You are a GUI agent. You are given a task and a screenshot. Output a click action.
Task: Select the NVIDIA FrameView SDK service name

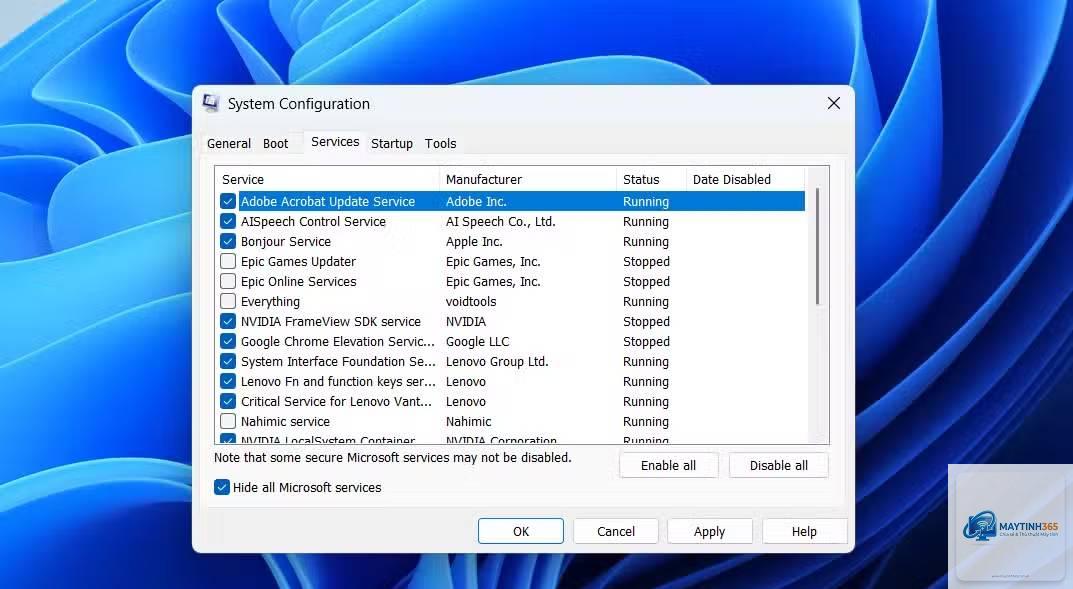click(x=331, y=321)
